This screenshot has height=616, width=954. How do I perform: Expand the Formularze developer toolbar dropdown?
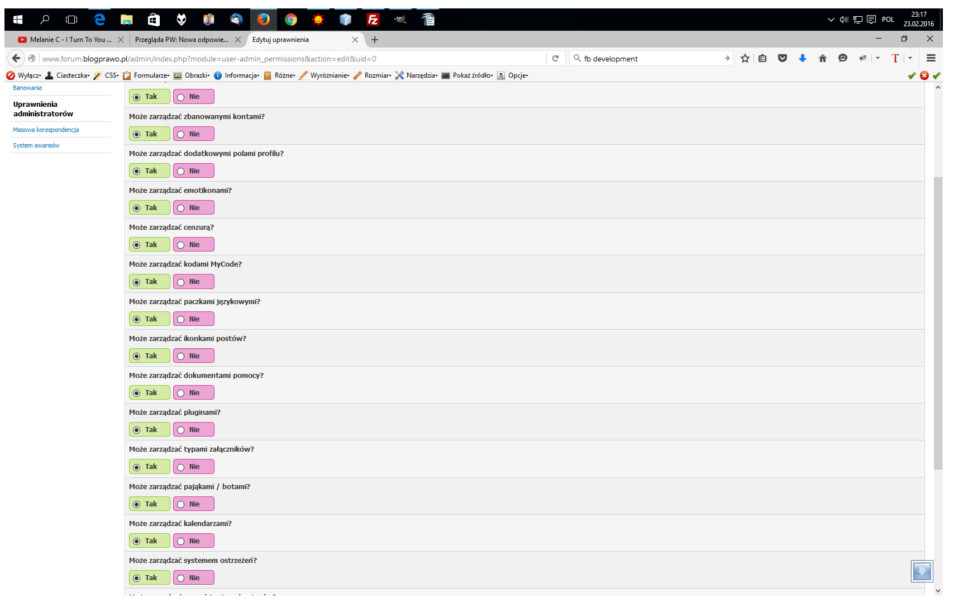(x=146, y=75)
